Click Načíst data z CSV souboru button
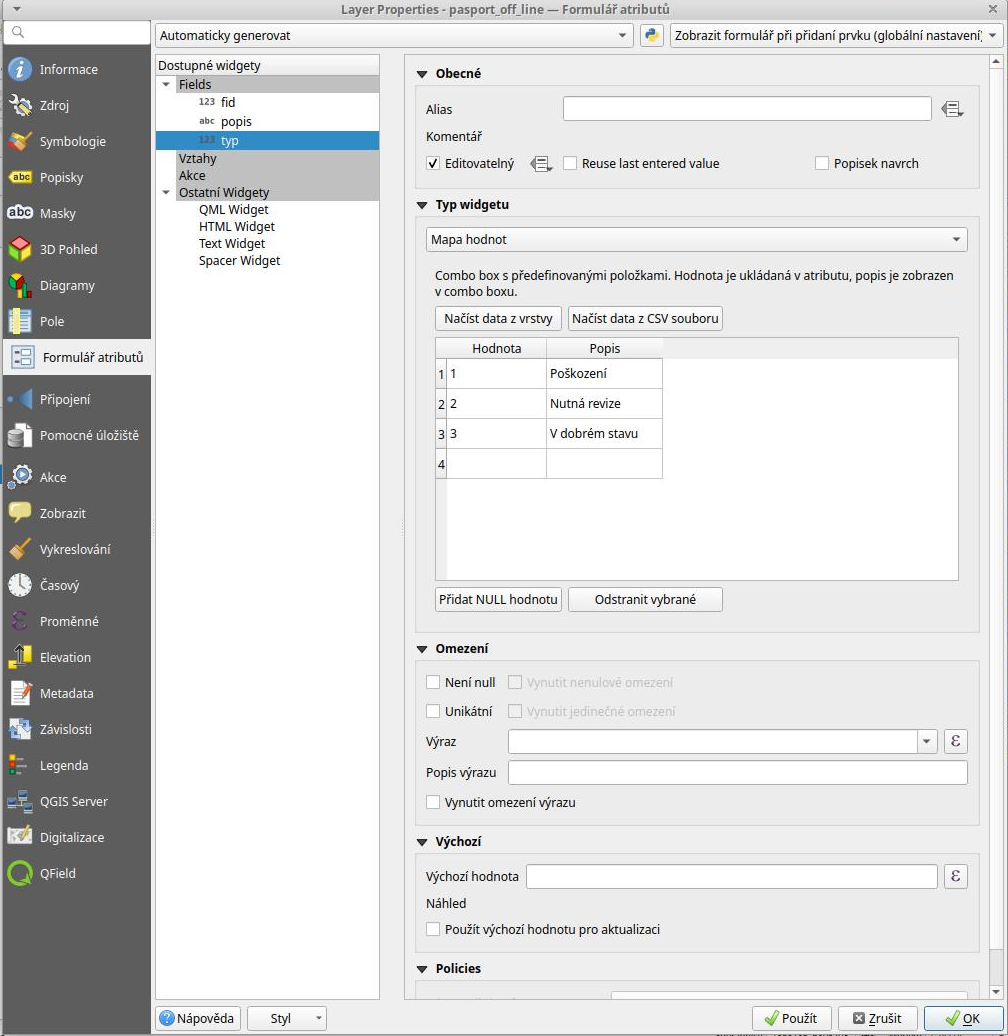Viewport: 1008px width, 1036px height. pos(645,319)
